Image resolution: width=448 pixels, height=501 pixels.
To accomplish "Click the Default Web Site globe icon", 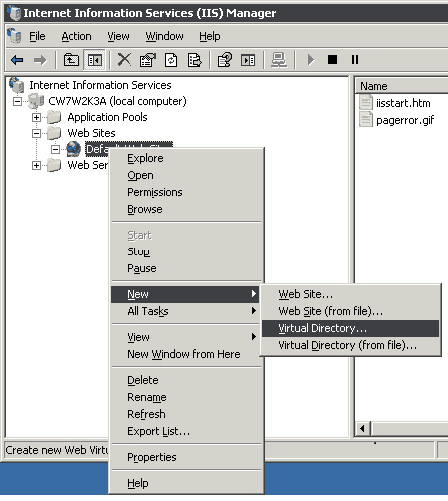I will tap(73, 149).
